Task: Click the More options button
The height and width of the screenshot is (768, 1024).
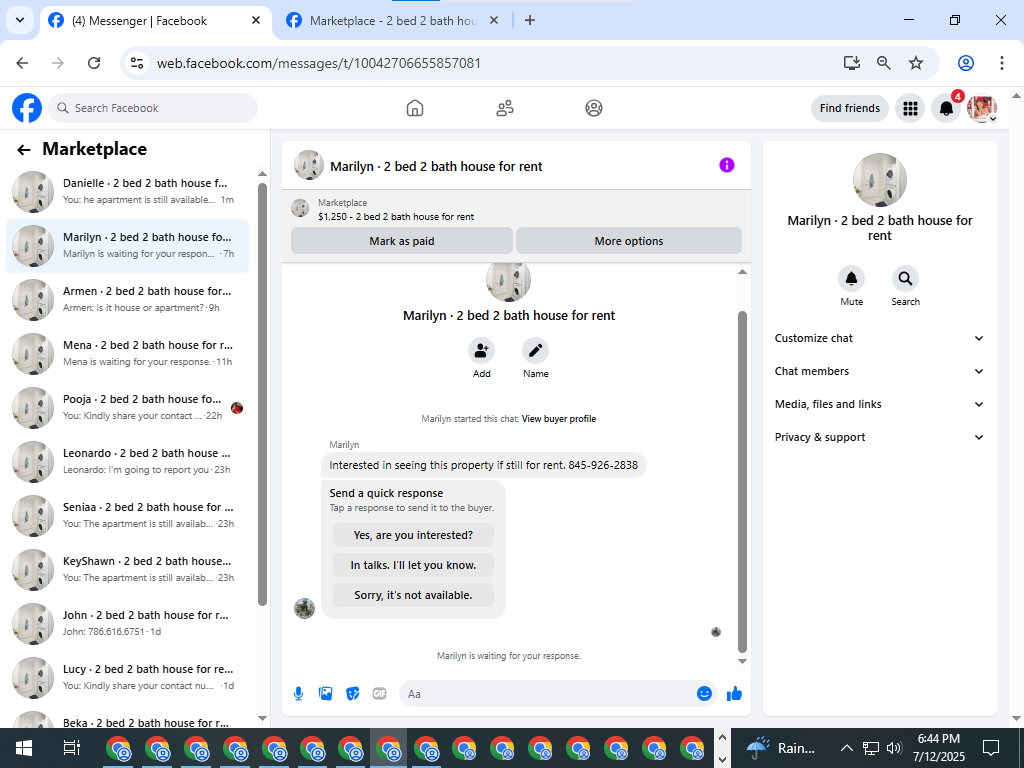Action: tap(629, 241)
